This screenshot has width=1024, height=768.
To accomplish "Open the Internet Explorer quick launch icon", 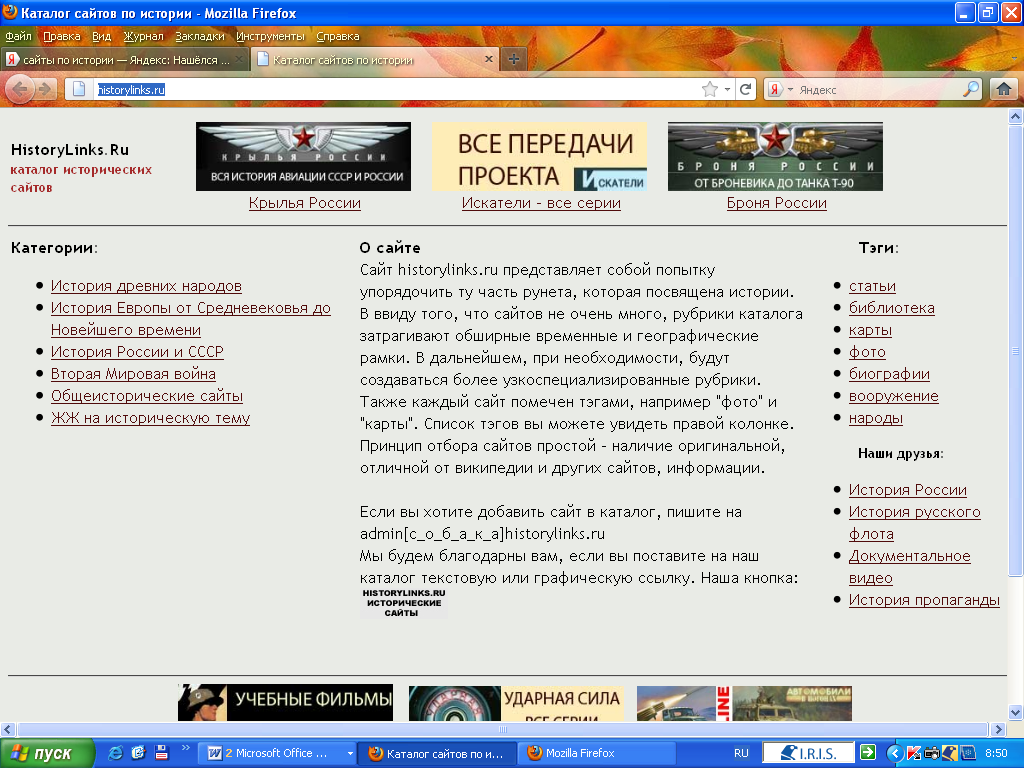I will [116, 752].
